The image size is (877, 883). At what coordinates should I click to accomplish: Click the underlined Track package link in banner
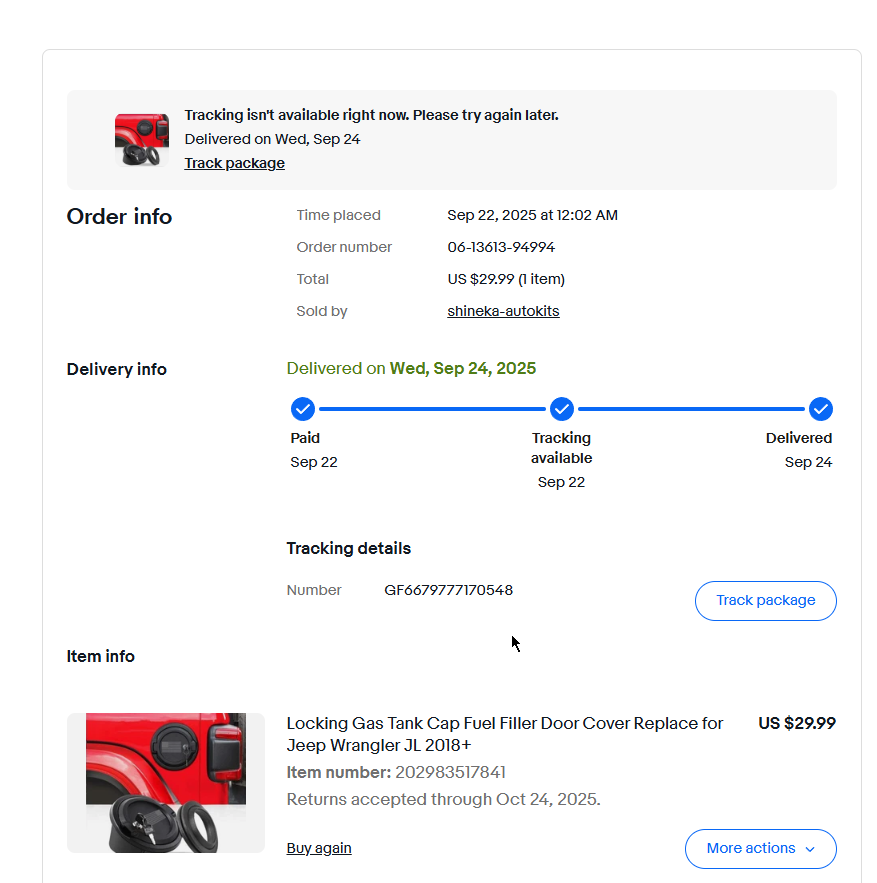click(234, 163)
